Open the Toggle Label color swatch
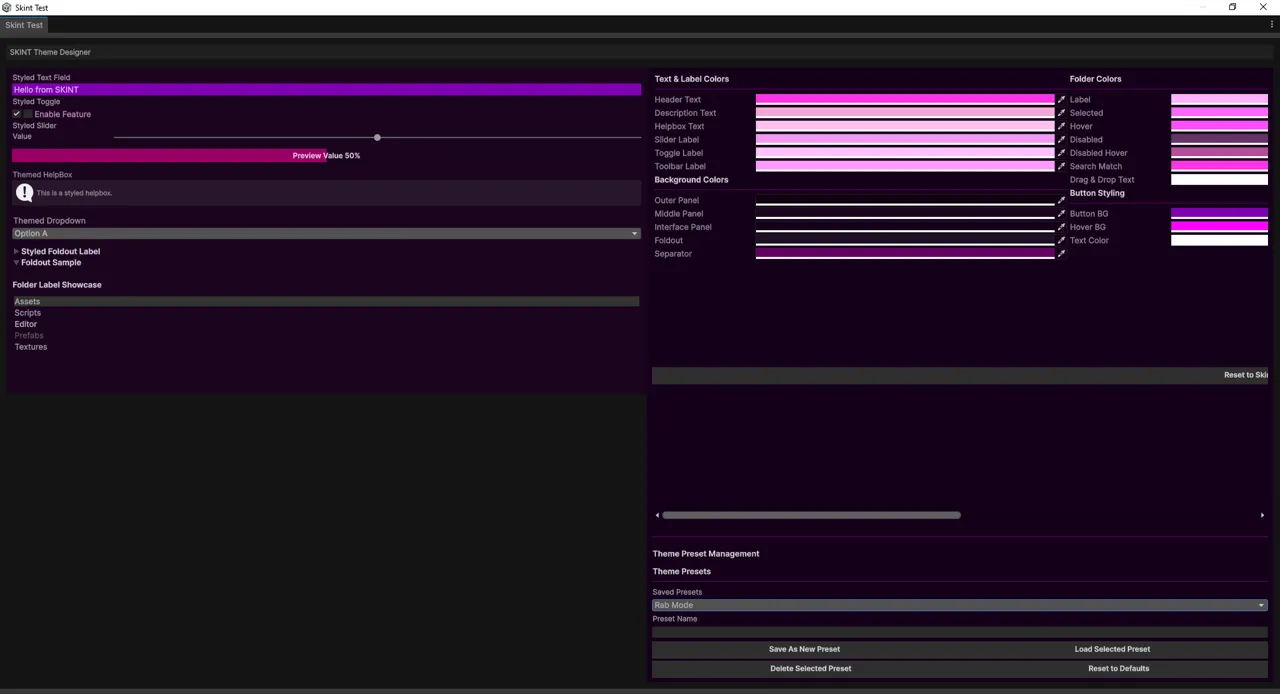The width and height of the screenshot is (1280, 694). tap(905, 153)
